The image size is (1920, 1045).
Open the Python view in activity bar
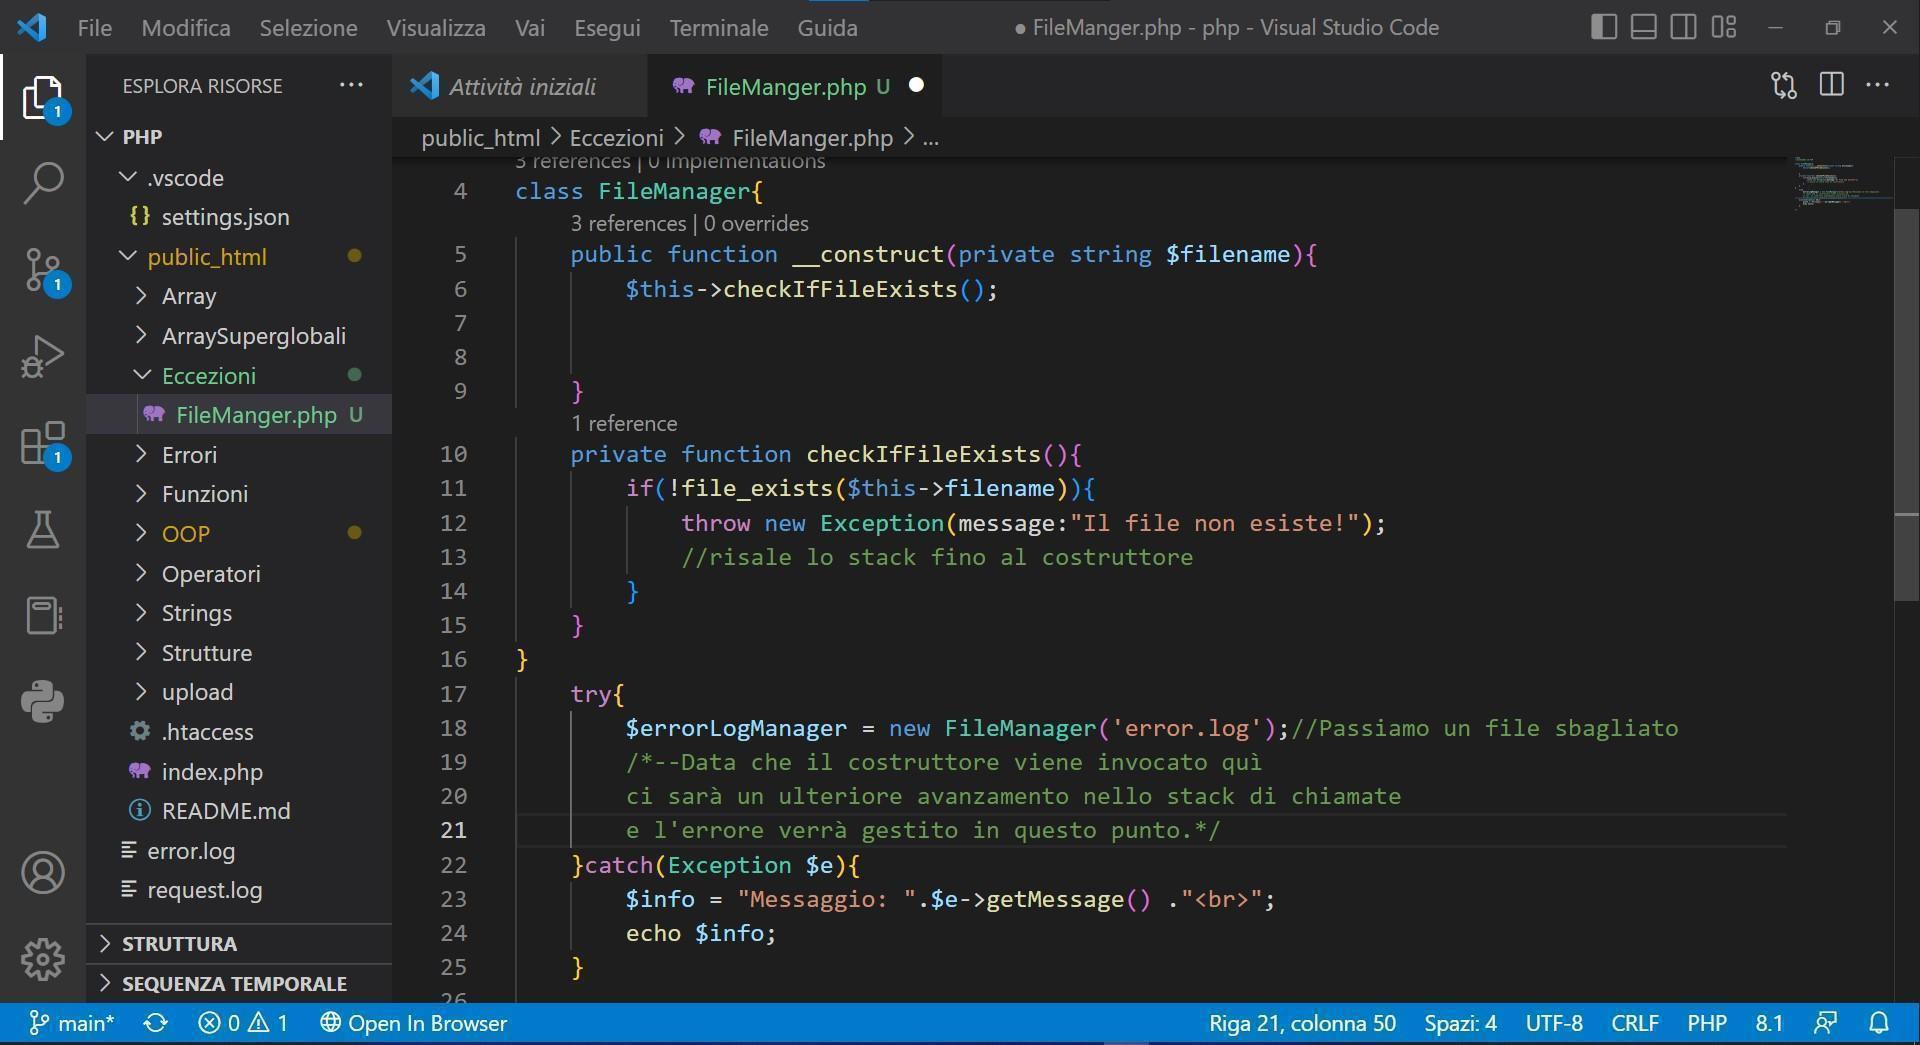coord(43,701)
